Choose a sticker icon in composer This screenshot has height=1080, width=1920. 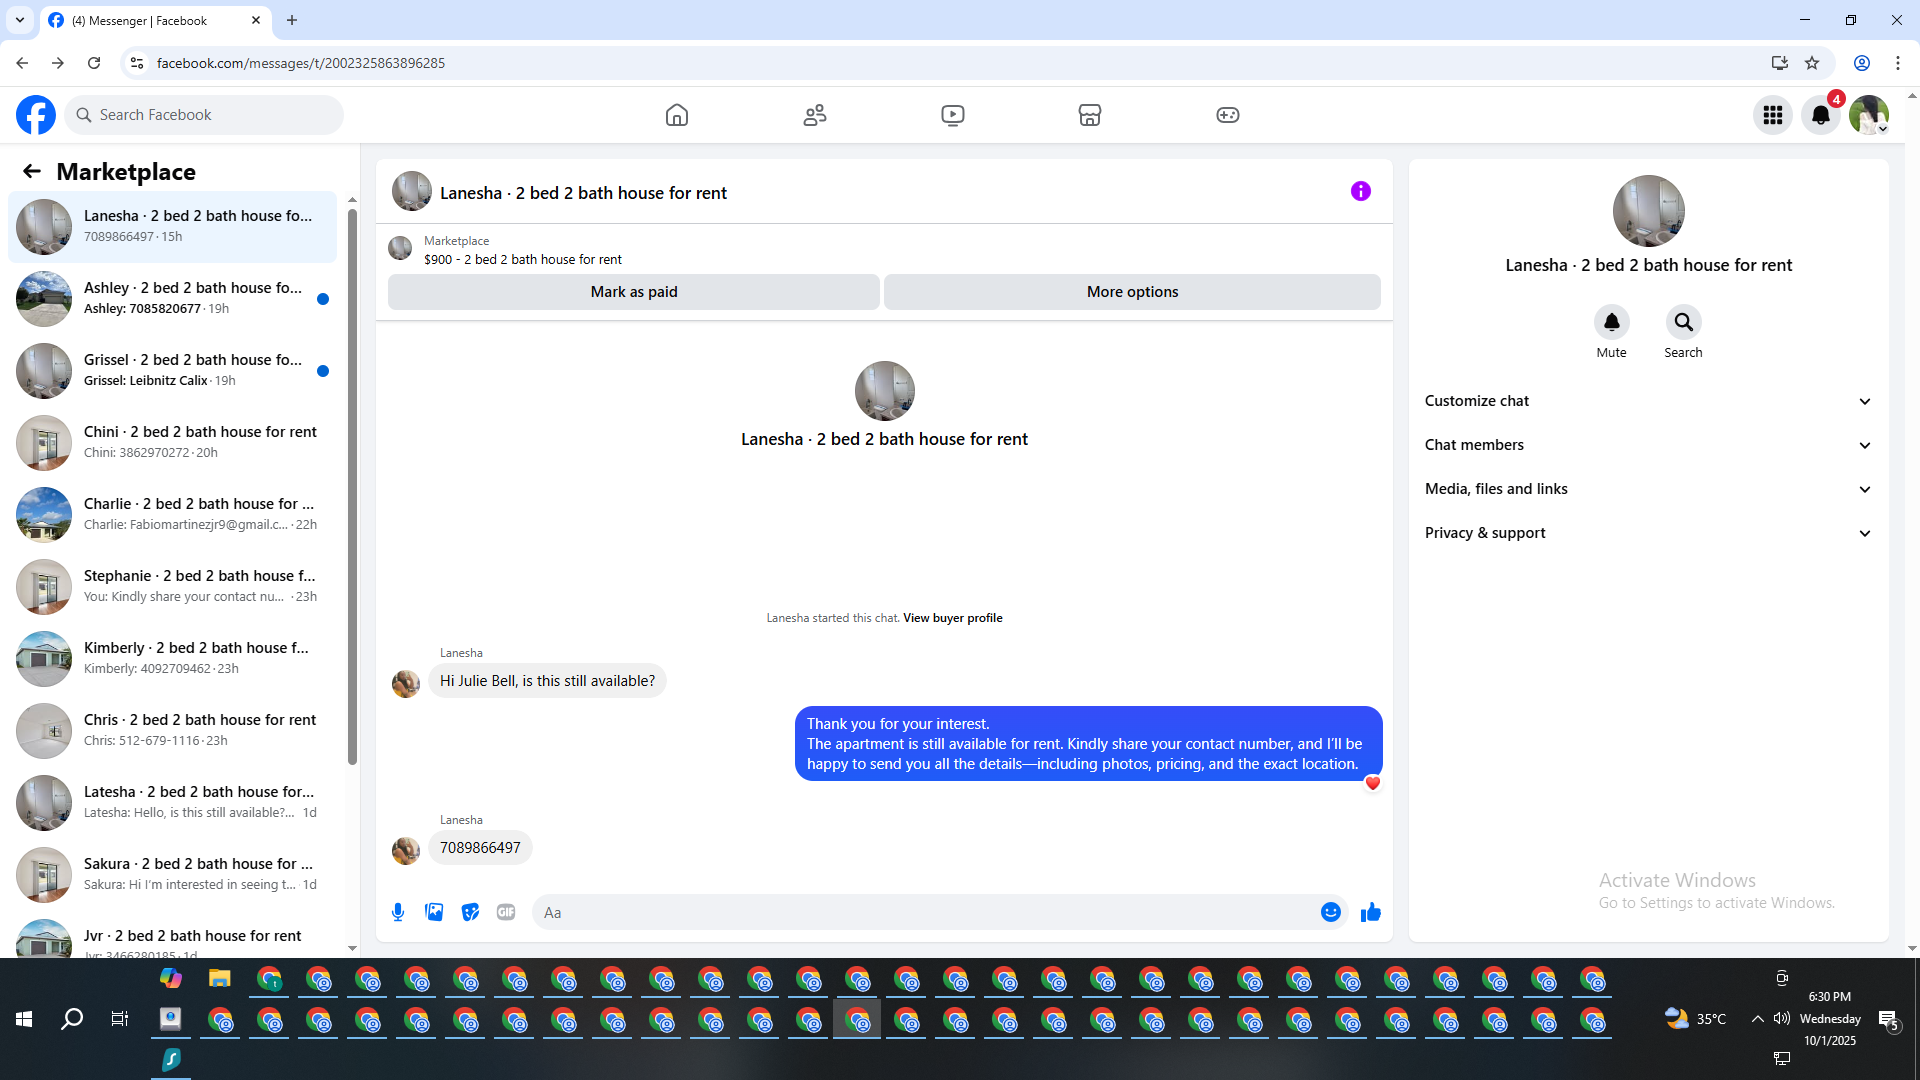[470, 912]
